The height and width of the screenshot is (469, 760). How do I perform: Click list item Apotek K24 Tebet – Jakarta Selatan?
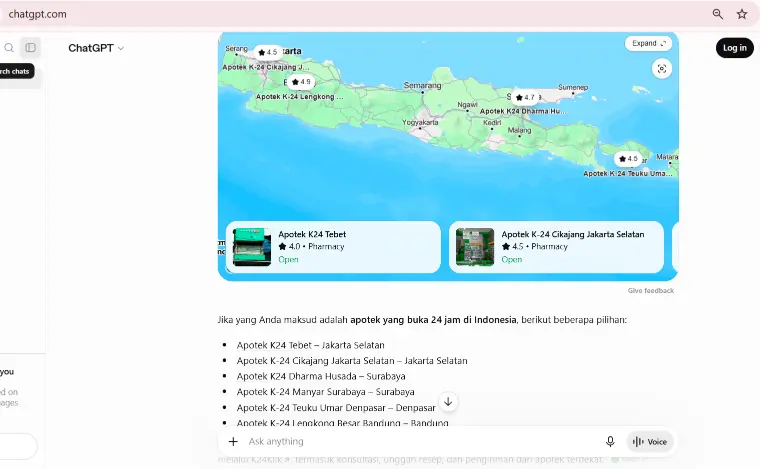click(310, 345)
